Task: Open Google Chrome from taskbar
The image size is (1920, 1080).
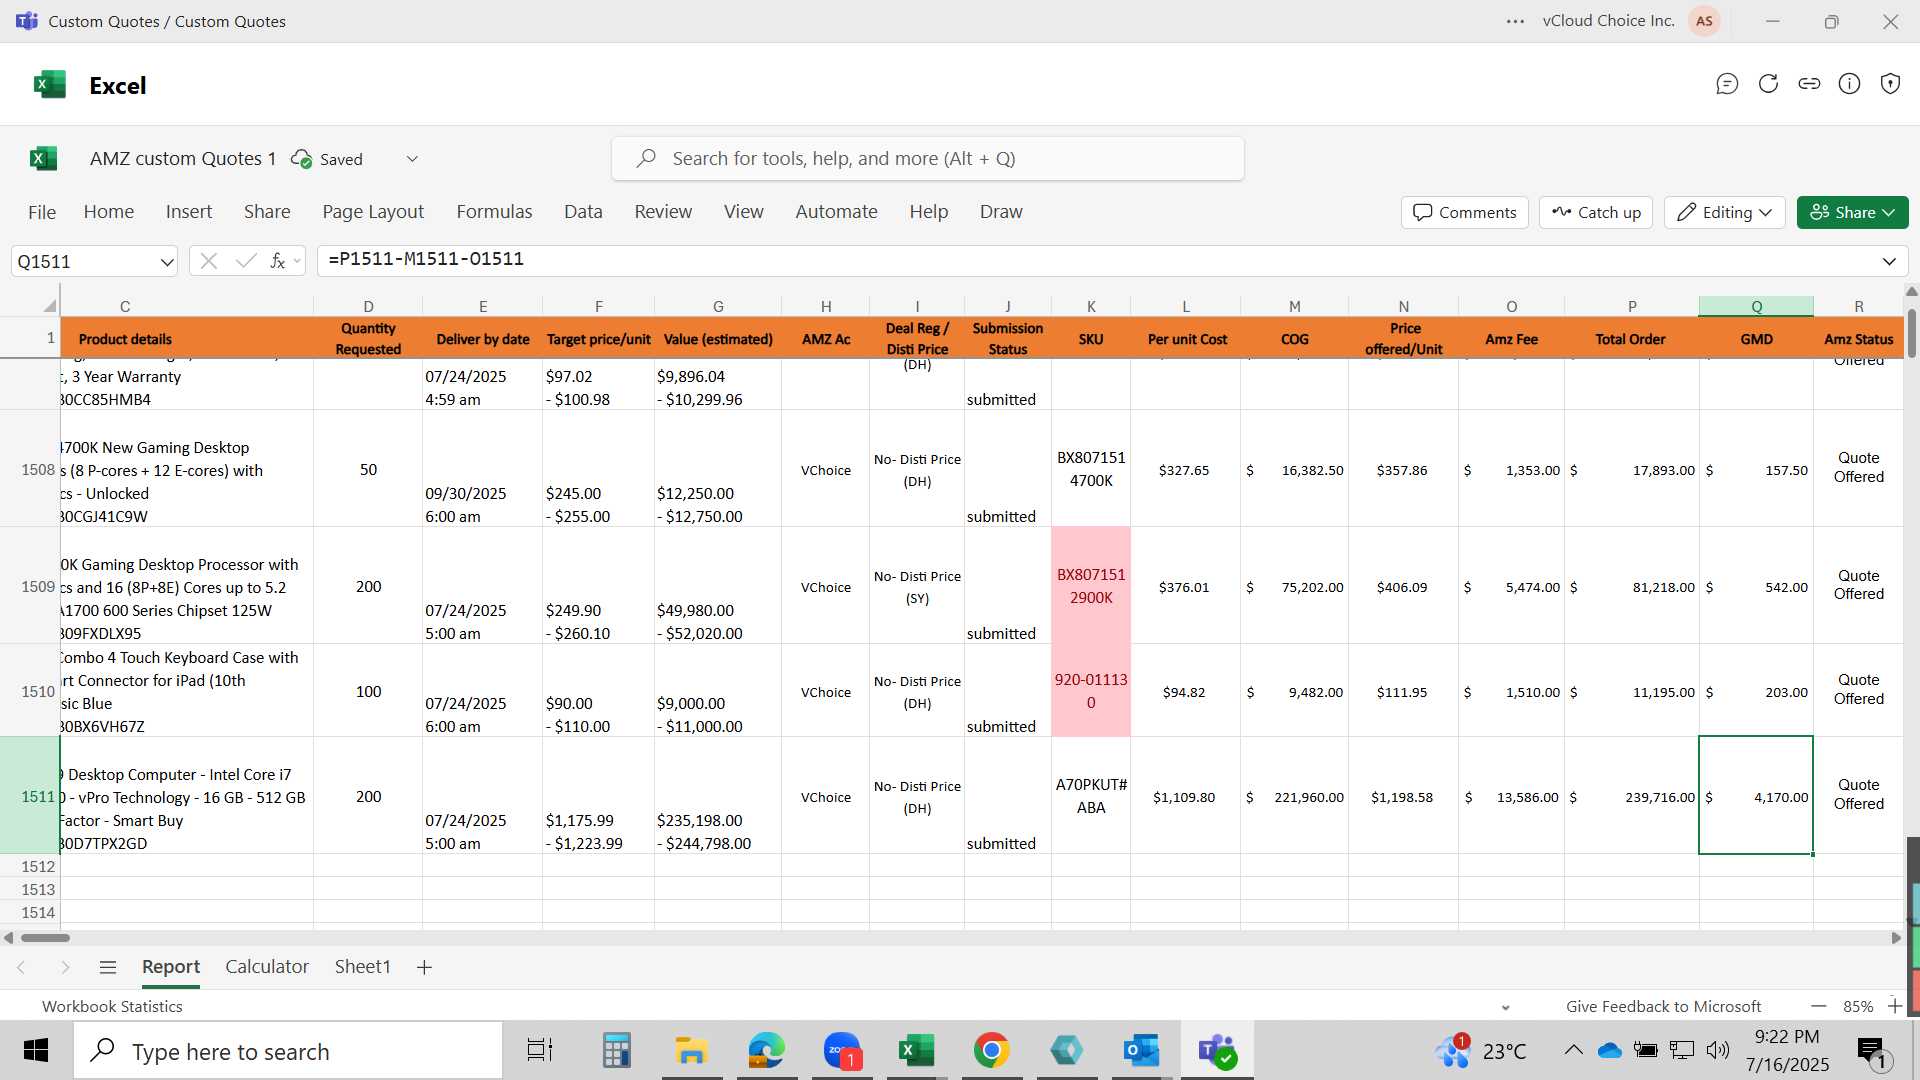Action: coord(991,1051)
